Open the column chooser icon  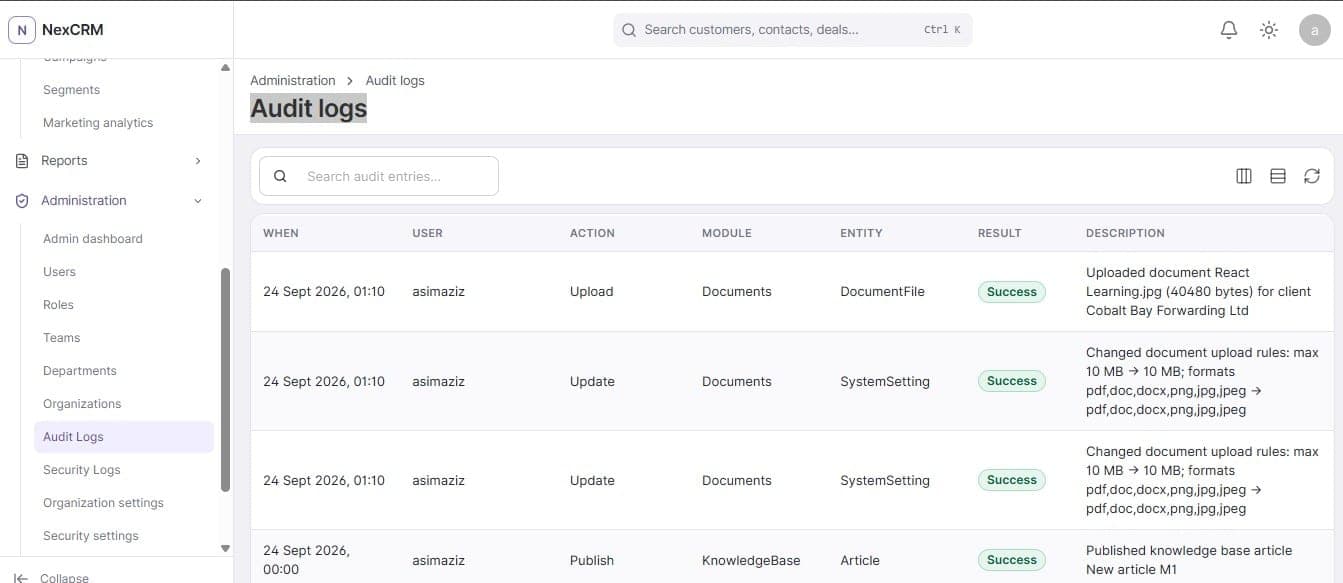(1244, 176)
